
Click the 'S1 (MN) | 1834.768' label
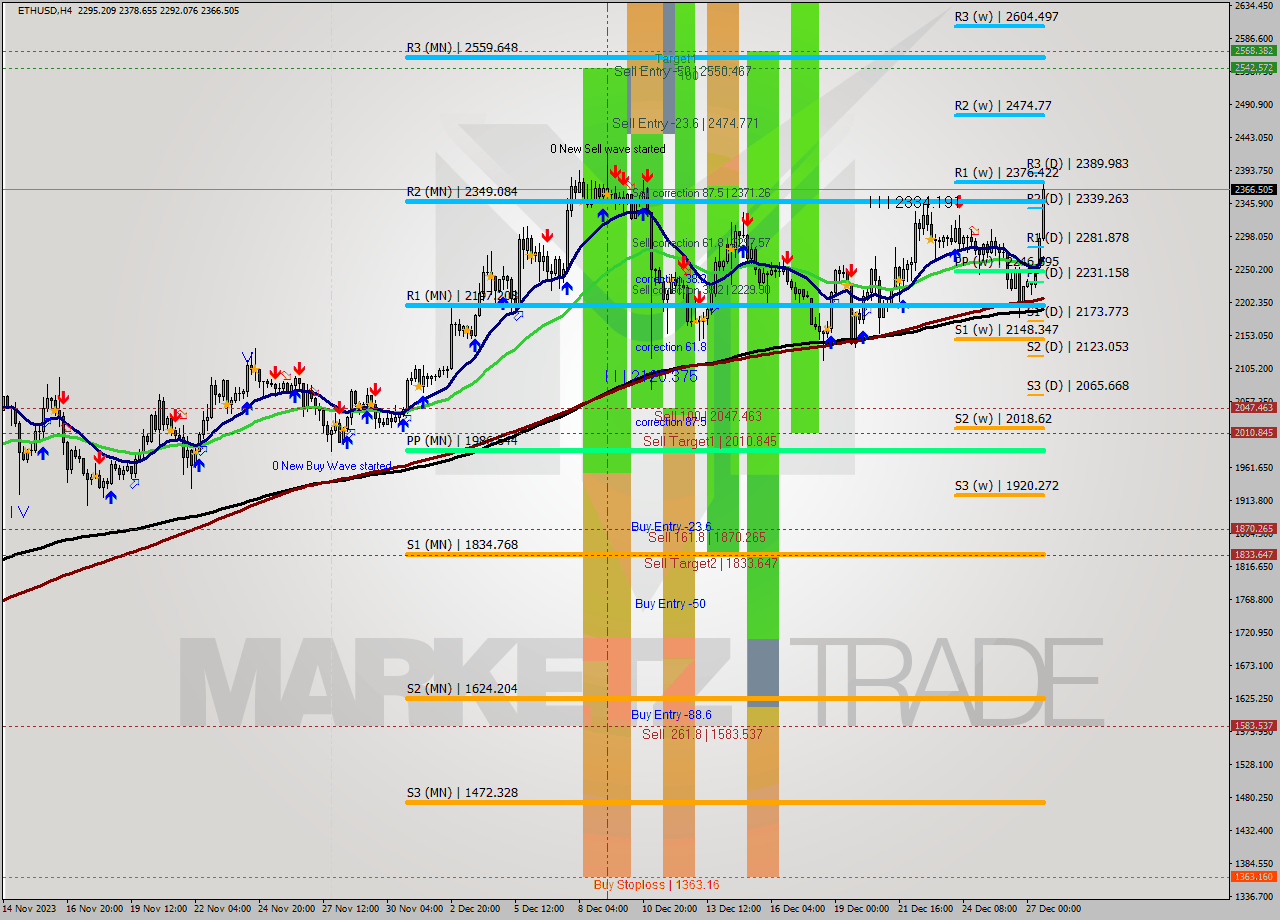tap(462, 544)
